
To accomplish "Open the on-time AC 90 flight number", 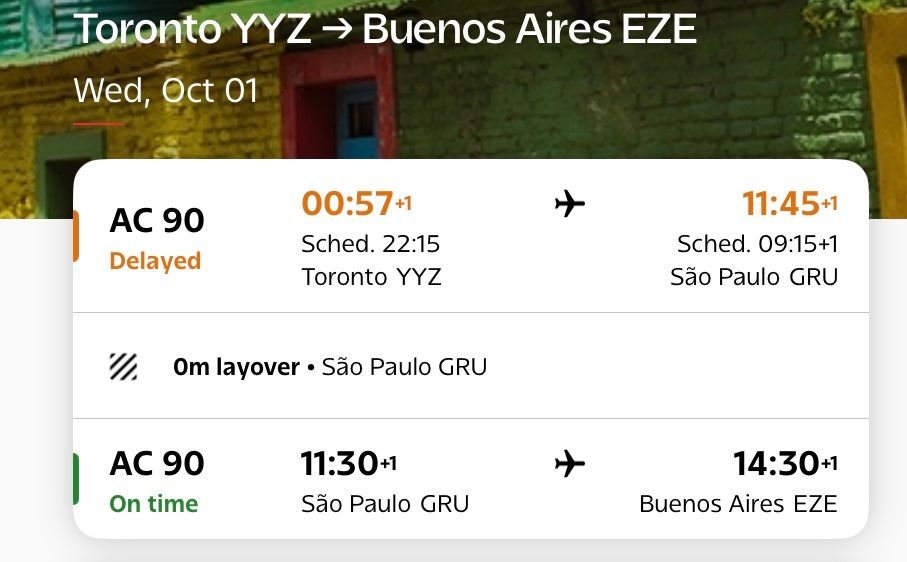I will [157, 464].
